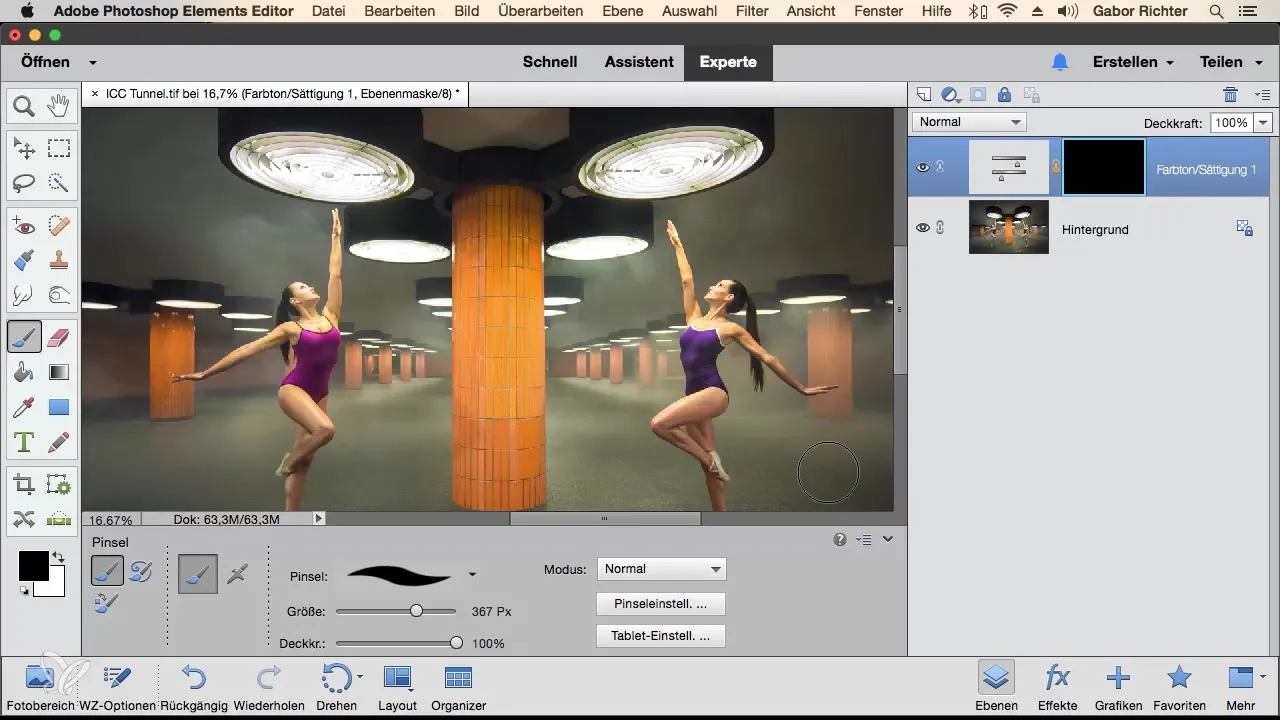Viewport: 1280px width, 720px height.
Task: Click the Pinseleinstell. button
Action: (660, 605)
